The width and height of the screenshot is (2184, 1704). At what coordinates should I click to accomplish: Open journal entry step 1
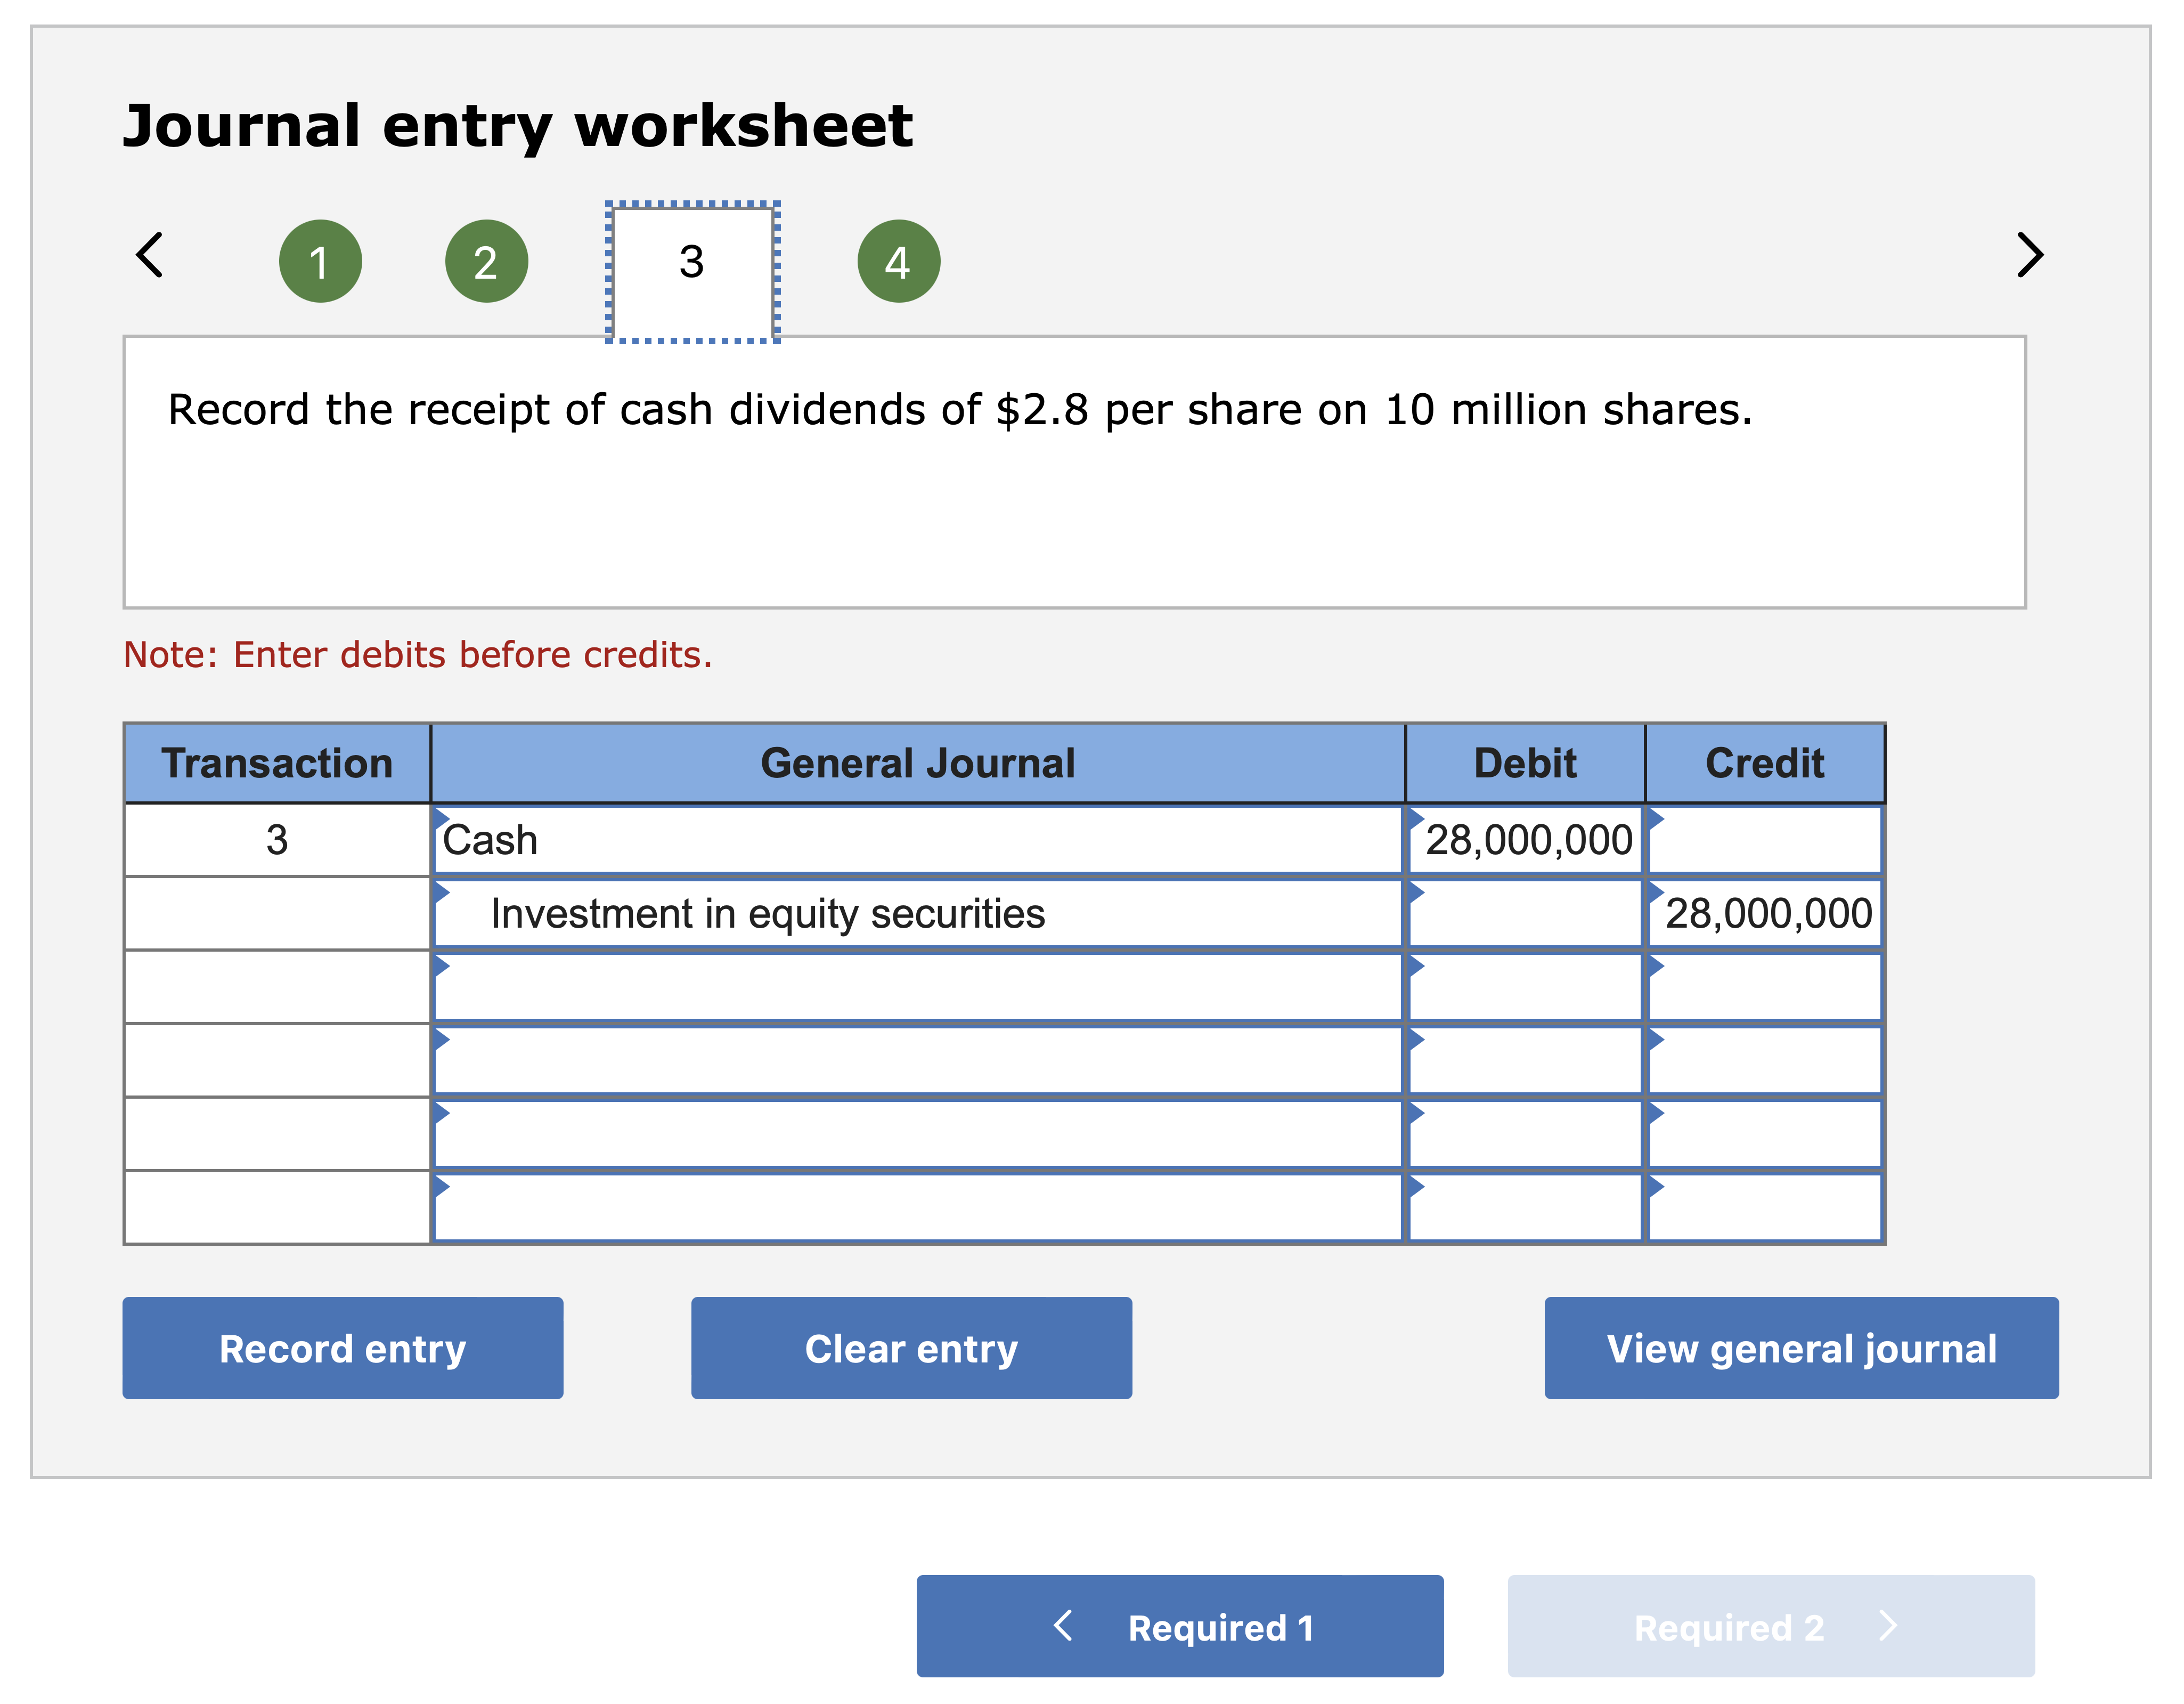tap(320, 261)
